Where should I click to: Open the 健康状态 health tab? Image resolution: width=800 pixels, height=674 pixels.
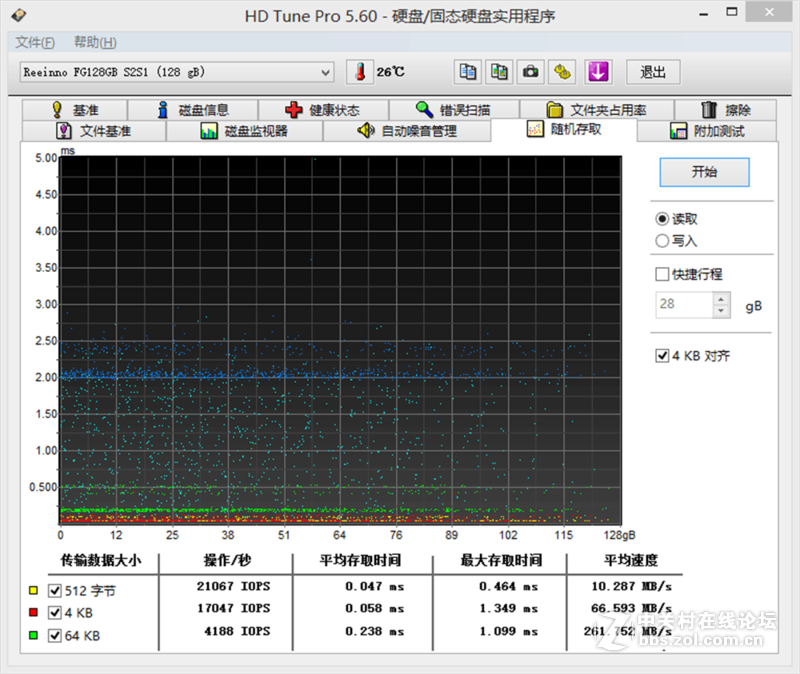[322, 110]
